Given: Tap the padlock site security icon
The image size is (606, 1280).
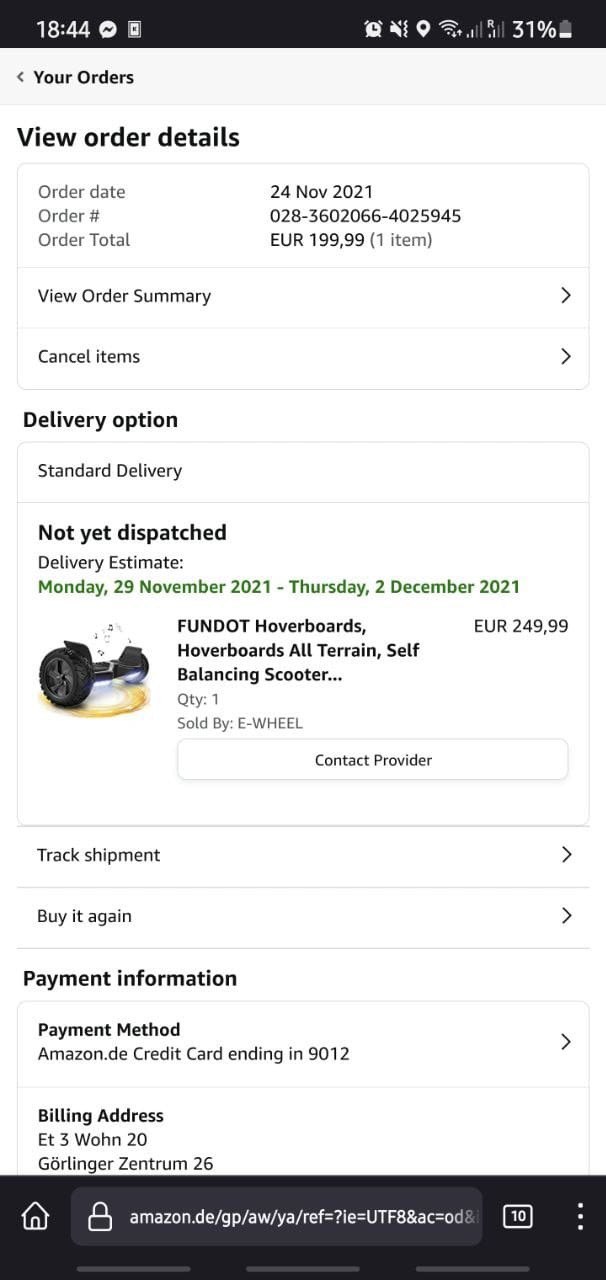Looking at the screenshot, I should tap(100, 1216).
